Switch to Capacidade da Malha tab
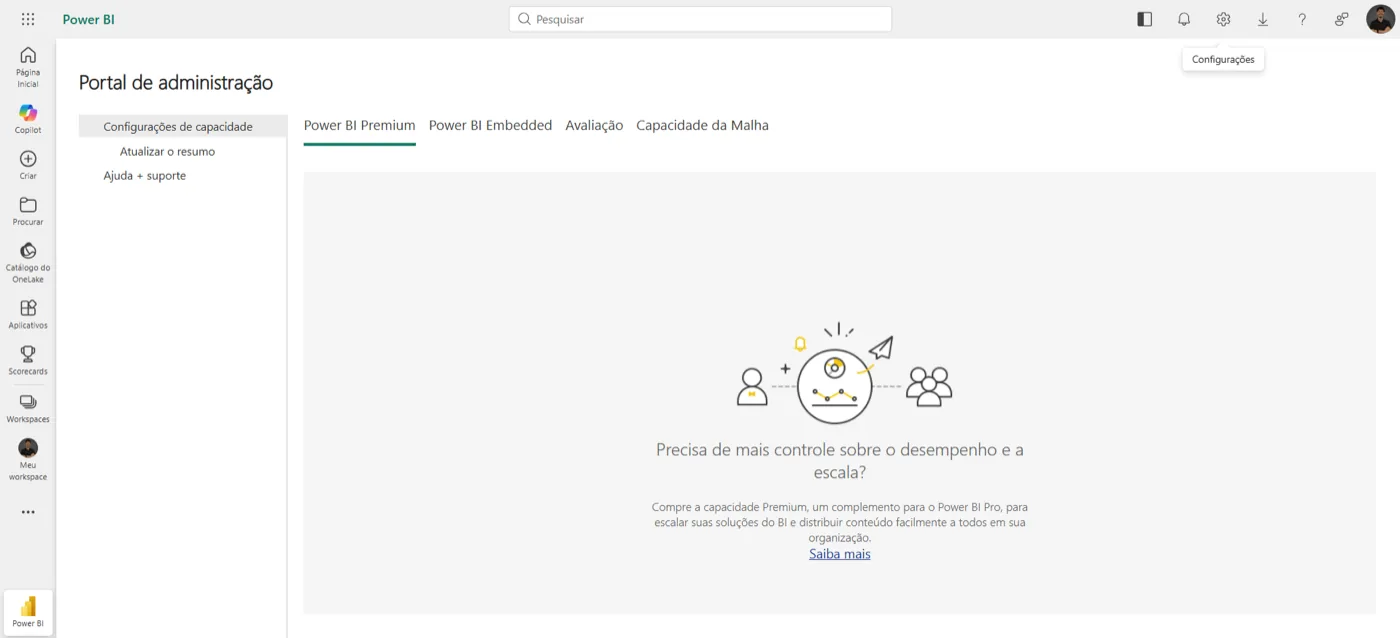The image size is (1400, 638). pos(702,125)
